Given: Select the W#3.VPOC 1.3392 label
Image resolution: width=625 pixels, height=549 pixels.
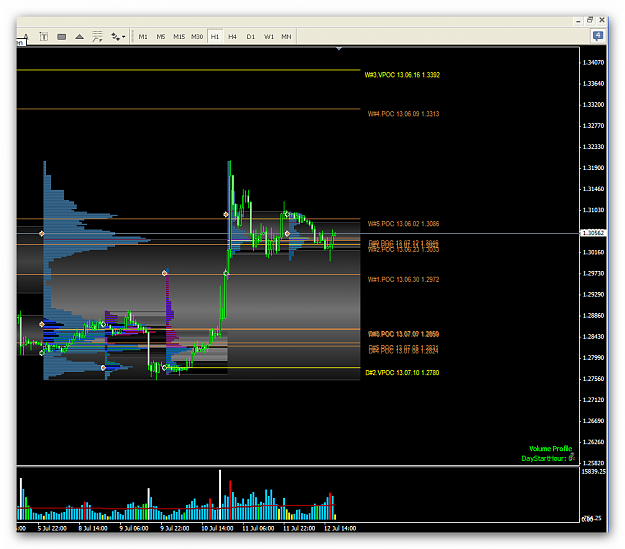Looking at the screenshot, I should [x=402, y=75].
